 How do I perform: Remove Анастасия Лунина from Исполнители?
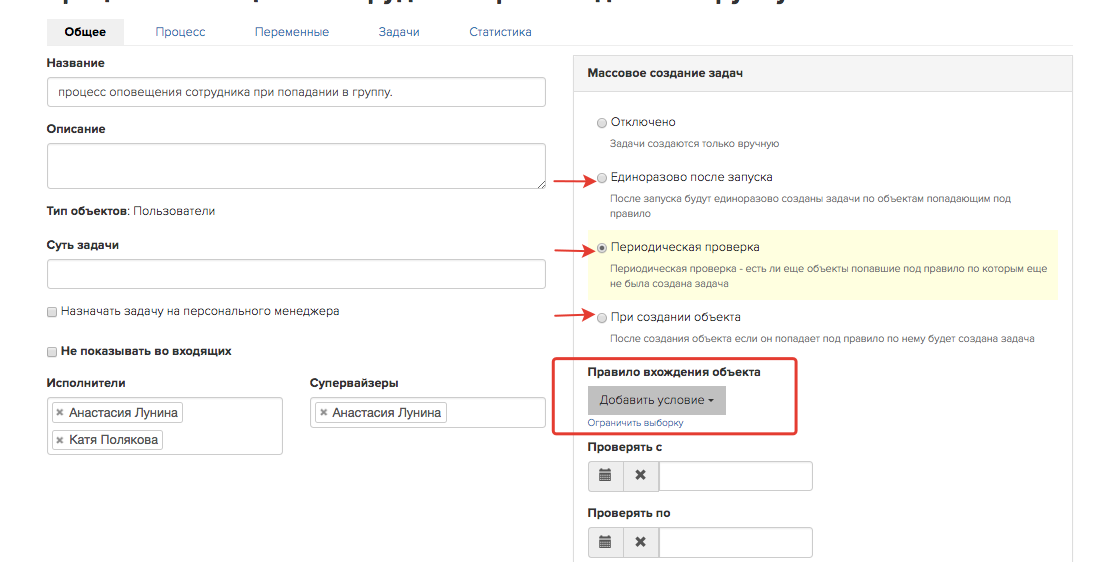60,412
